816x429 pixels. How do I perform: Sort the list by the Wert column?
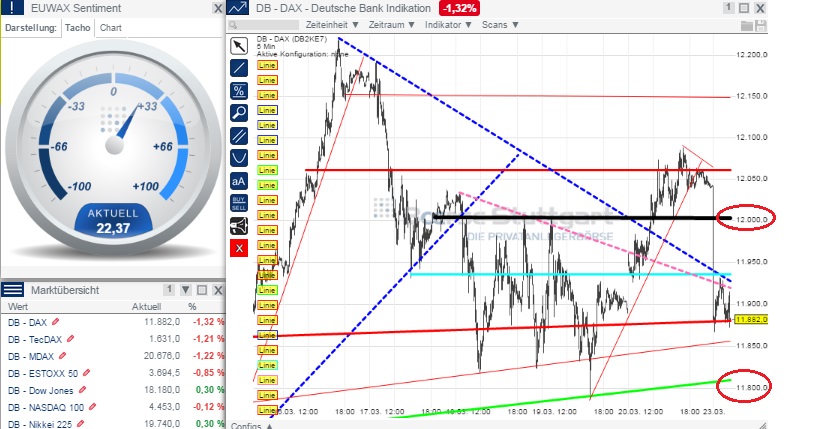tap(18, 307)
